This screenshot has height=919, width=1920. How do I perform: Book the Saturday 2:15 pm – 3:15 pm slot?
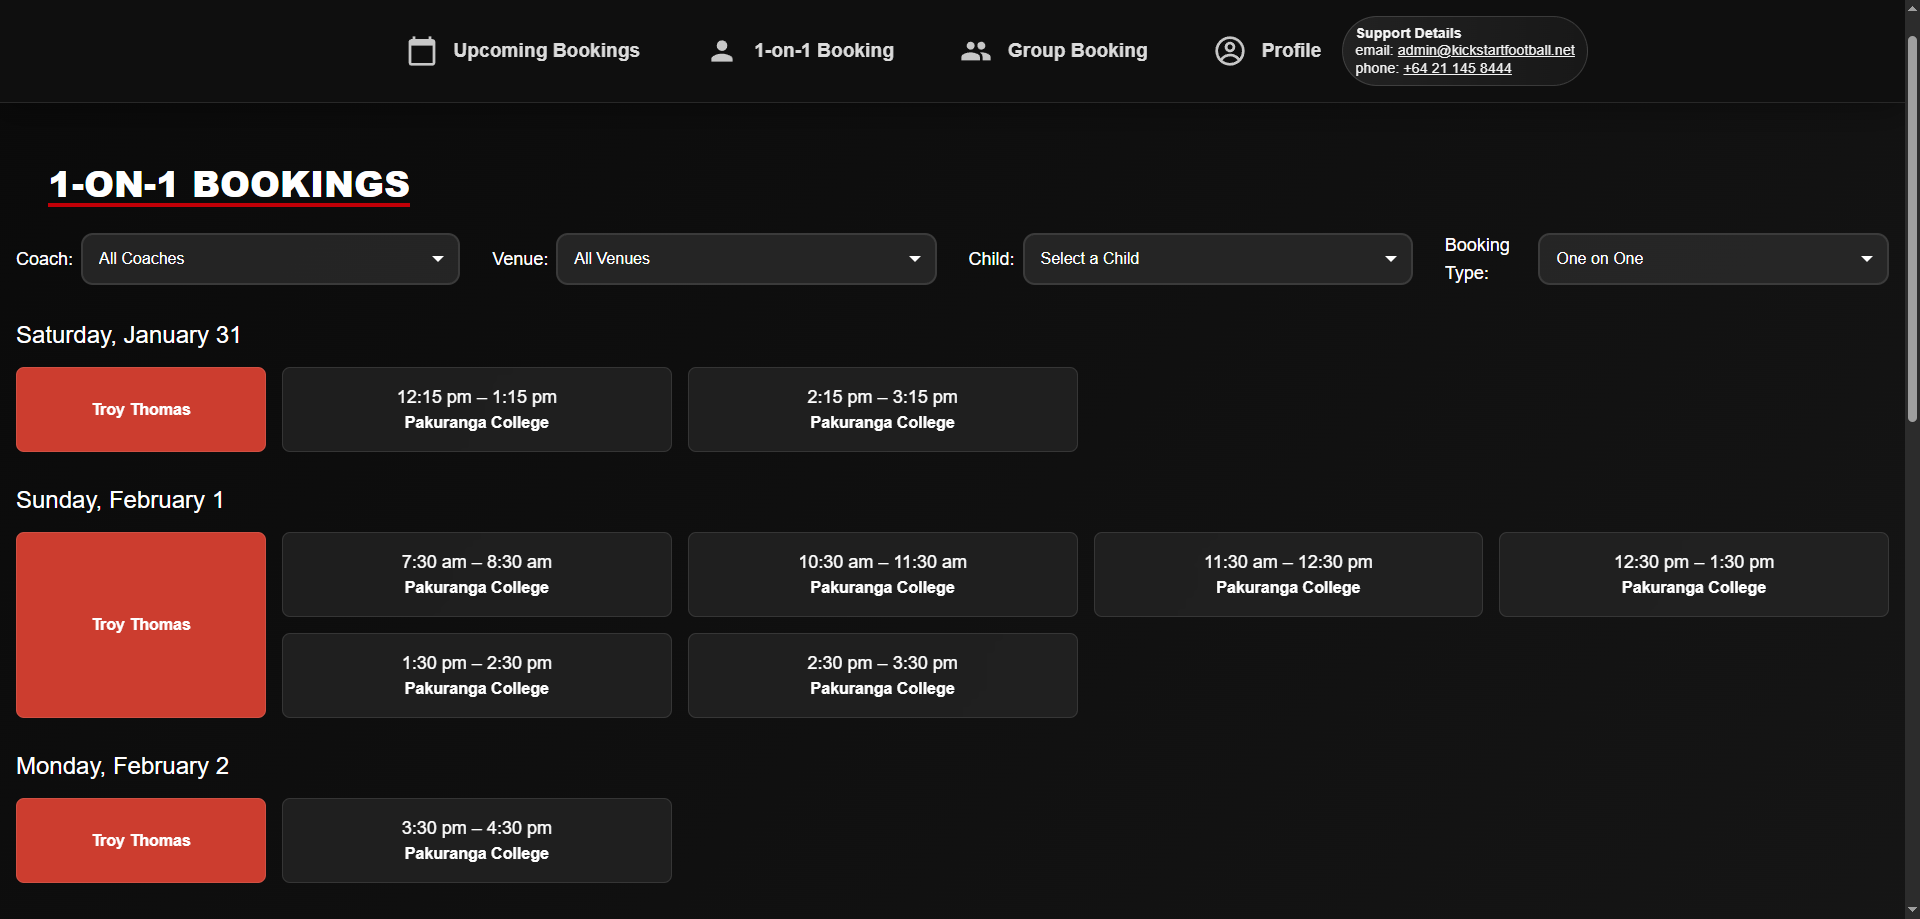(882, 409)
